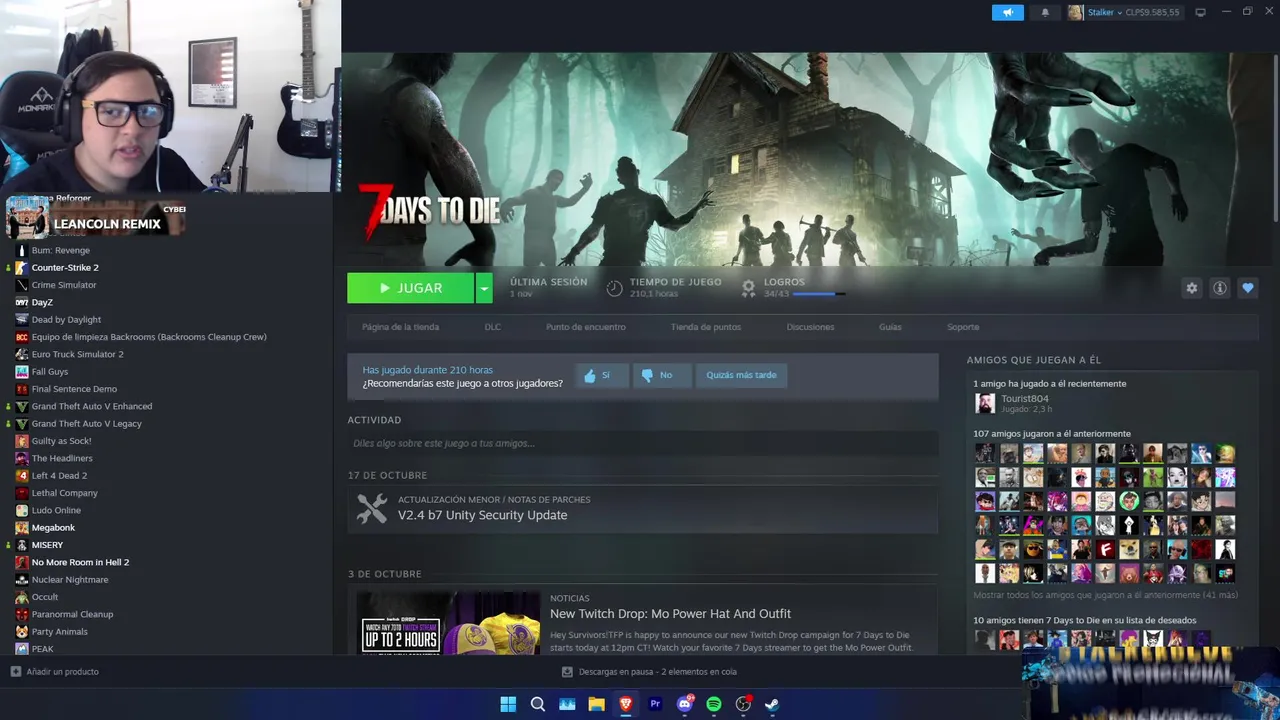Screen dimensions: 1280x720
Task: Click the Twitch Drop news thumbnail
Action: (448, 623)
